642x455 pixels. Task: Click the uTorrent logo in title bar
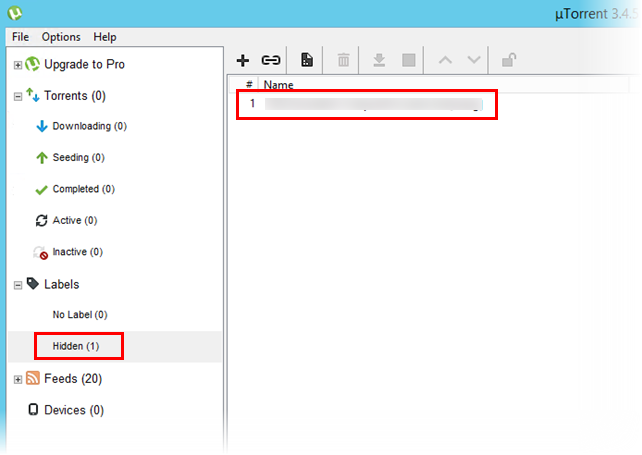pos(15,13)
